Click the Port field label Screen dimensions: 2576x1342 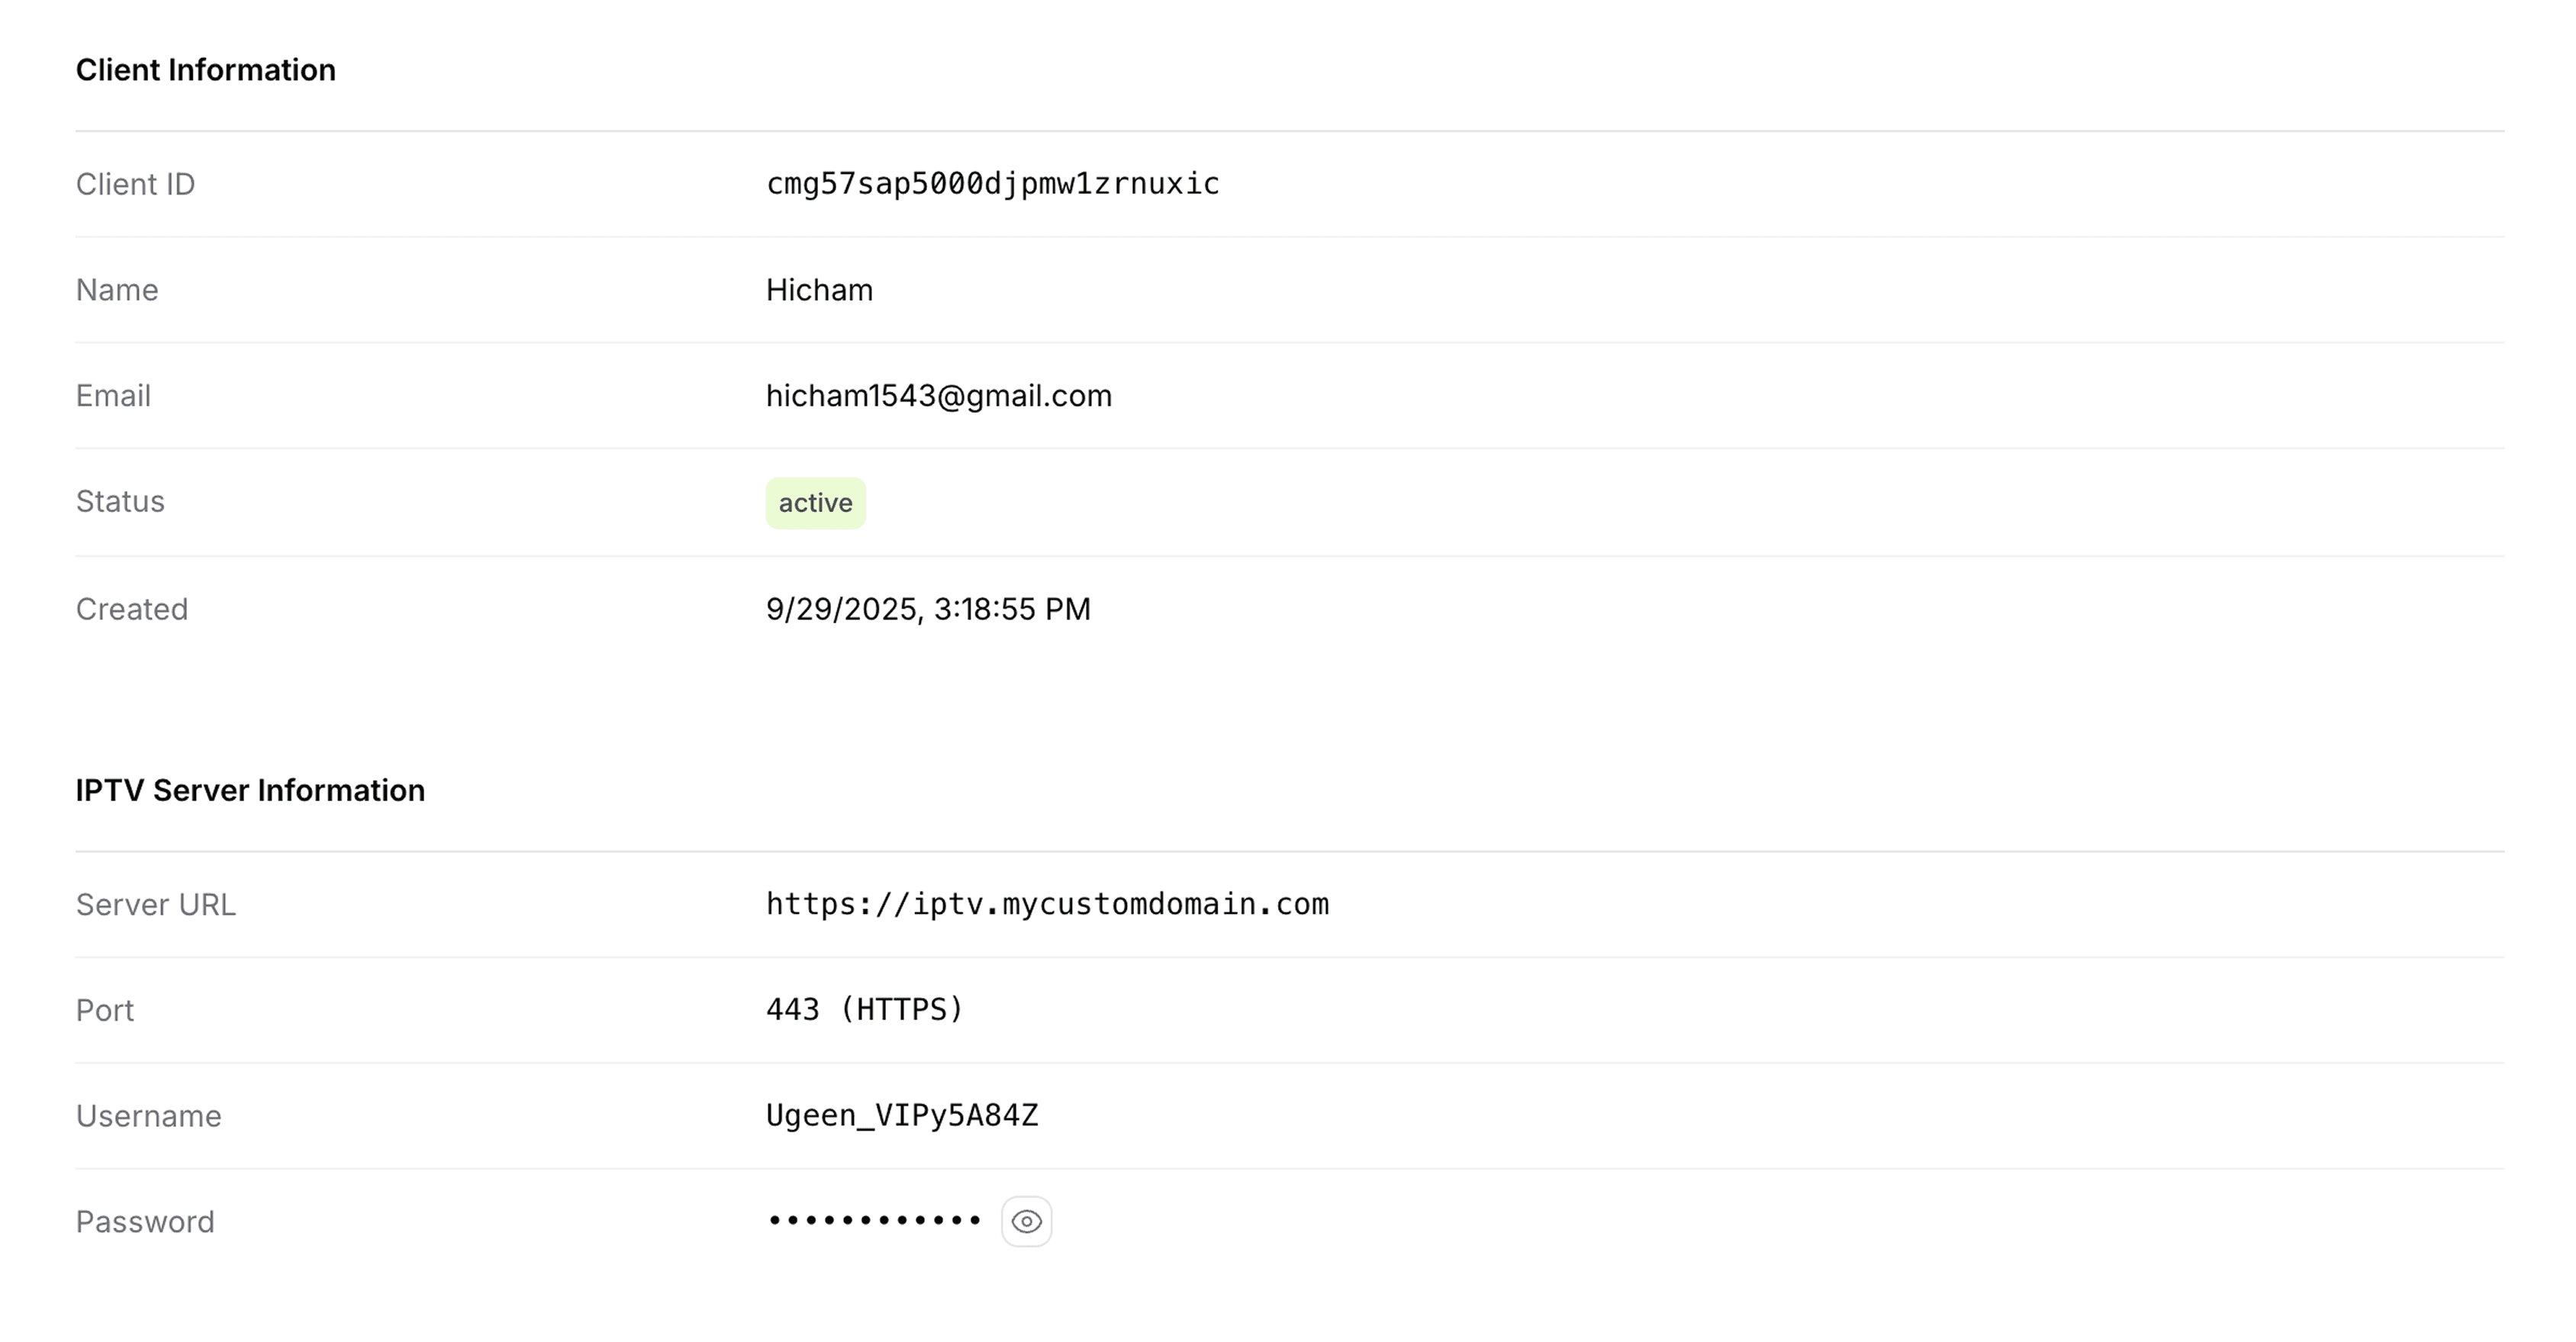(x=105, y=1010)
